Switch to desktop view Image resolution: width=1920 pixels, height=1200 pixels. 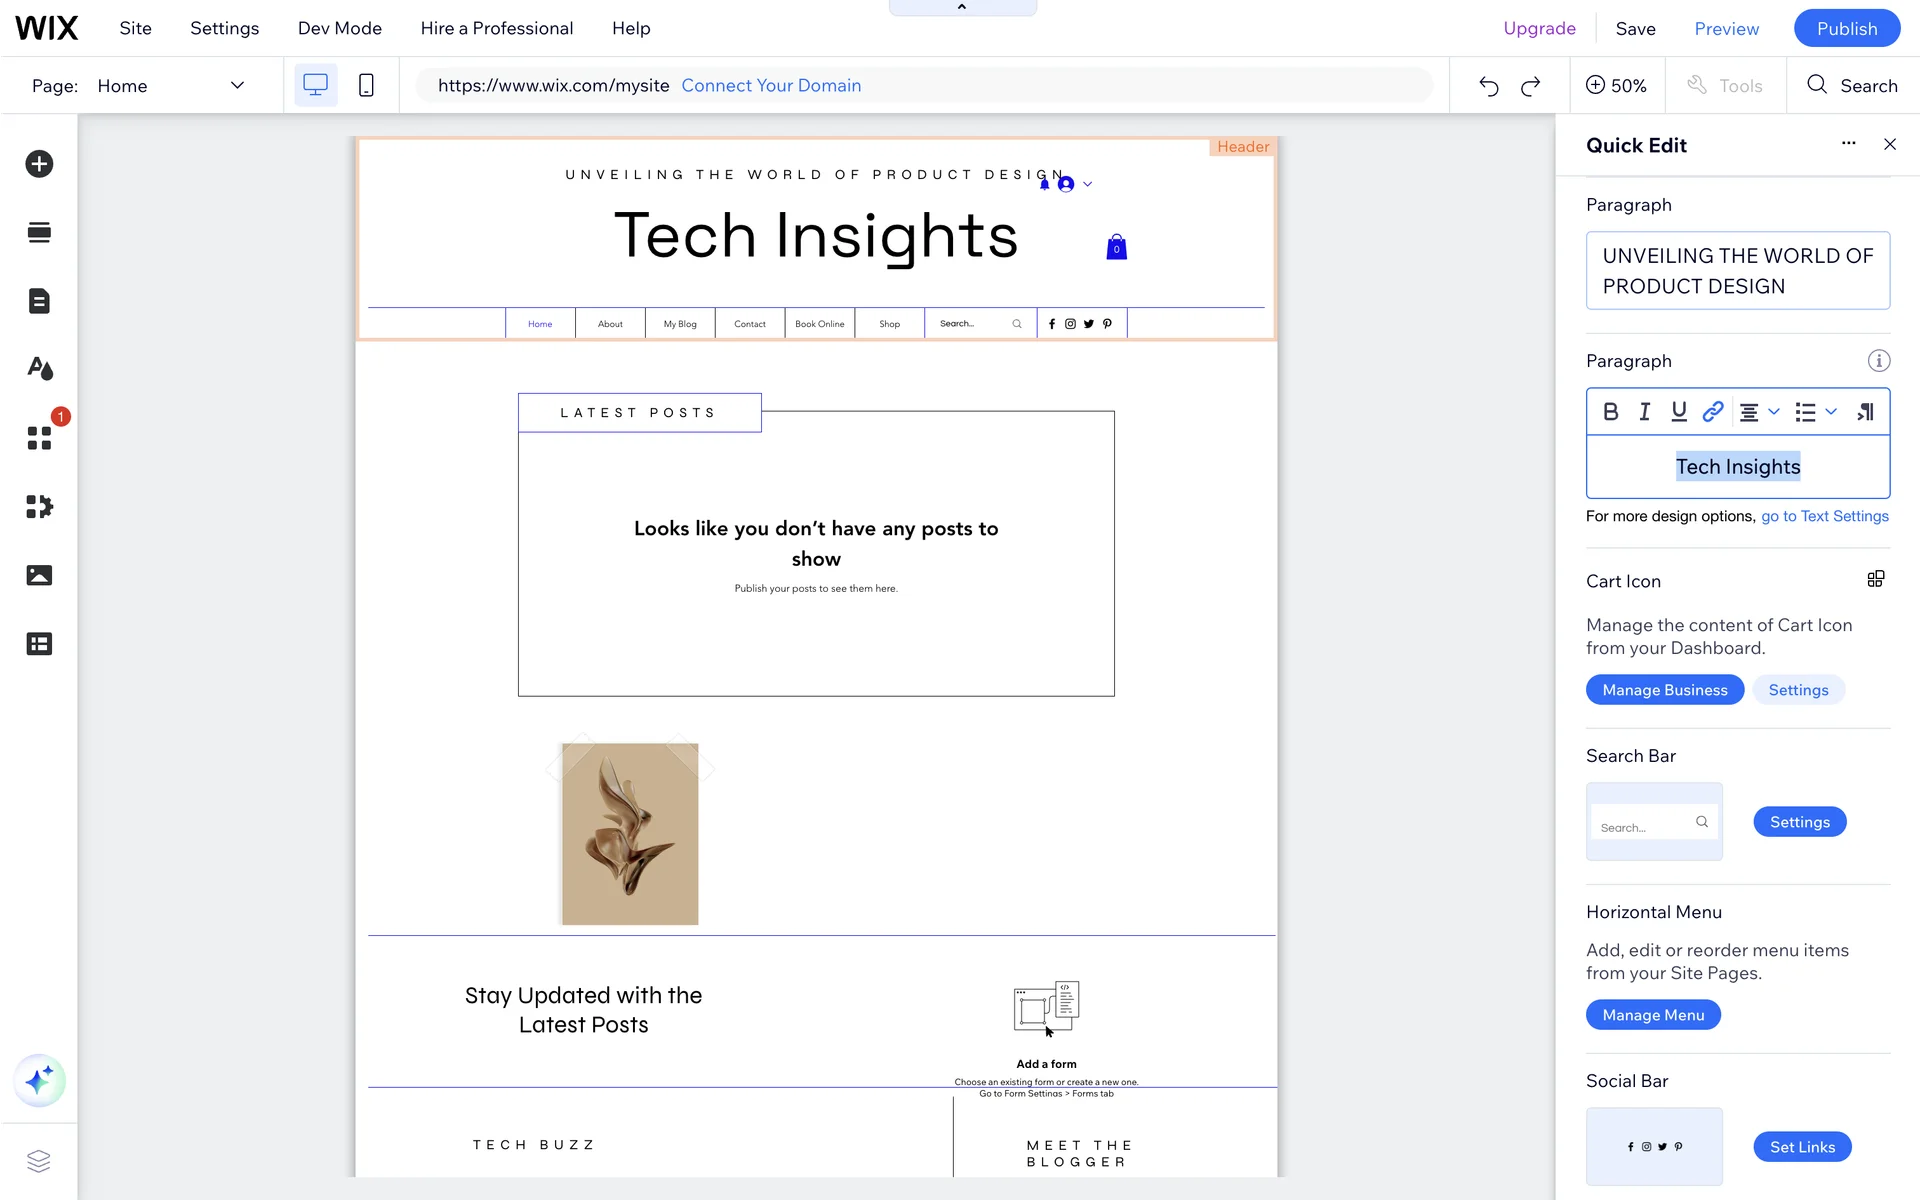[315, 86]
